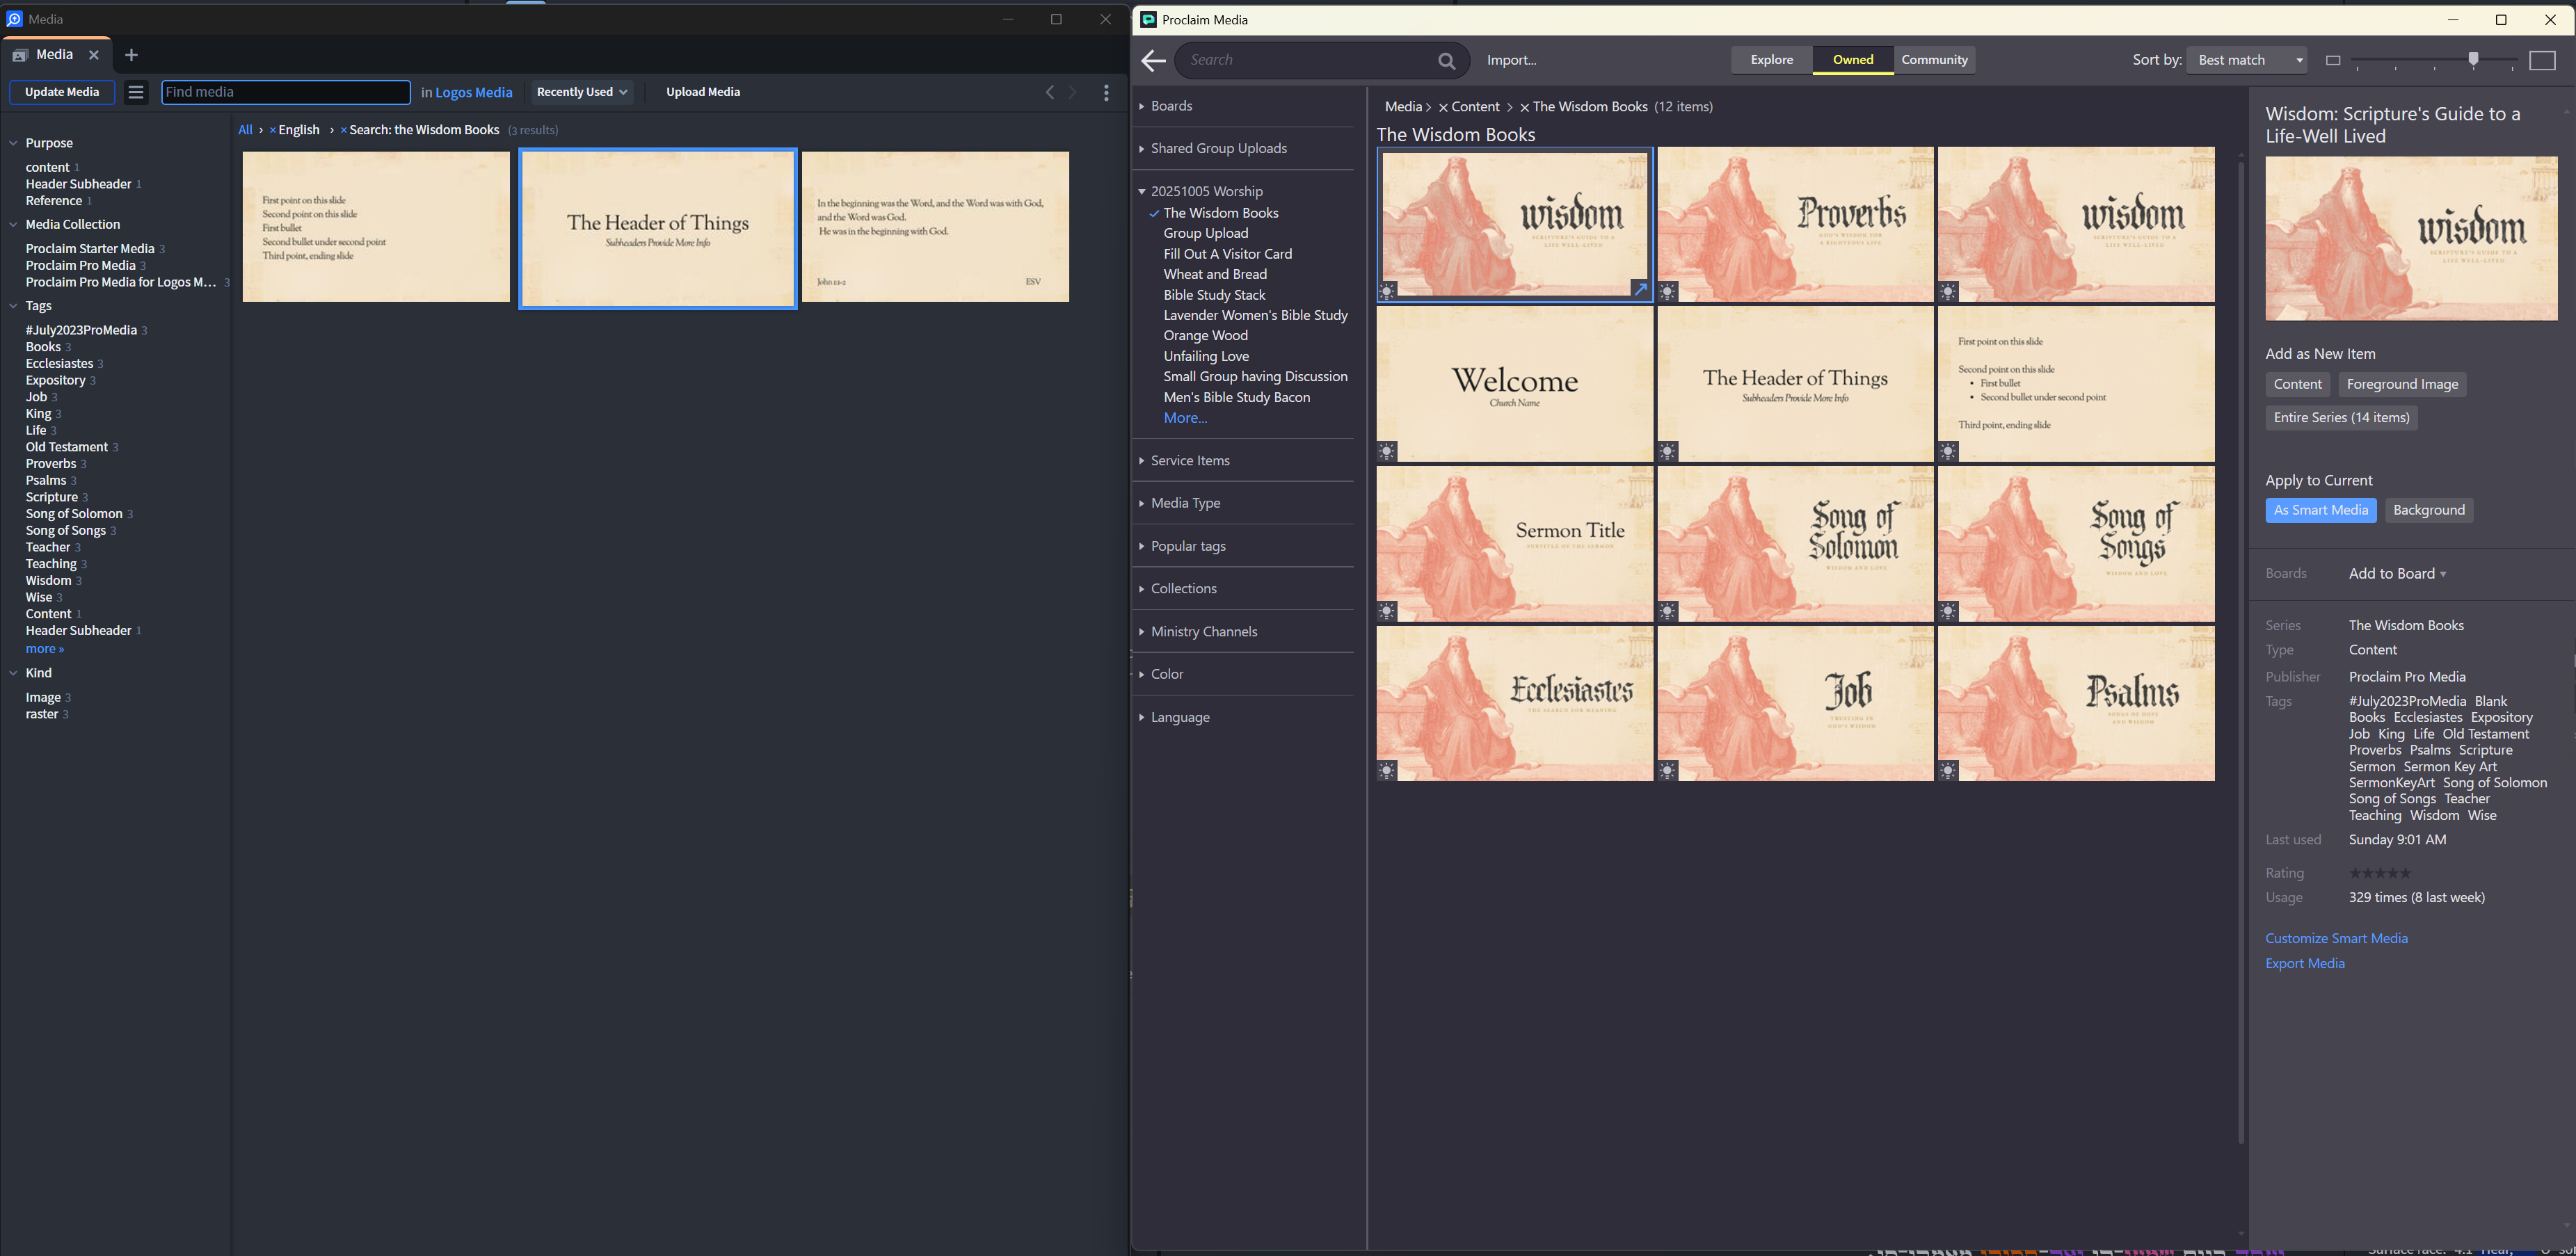Remove the Content breadcrumb filter
This screenshot has width=2576, height=1256.
(1443, 107)
